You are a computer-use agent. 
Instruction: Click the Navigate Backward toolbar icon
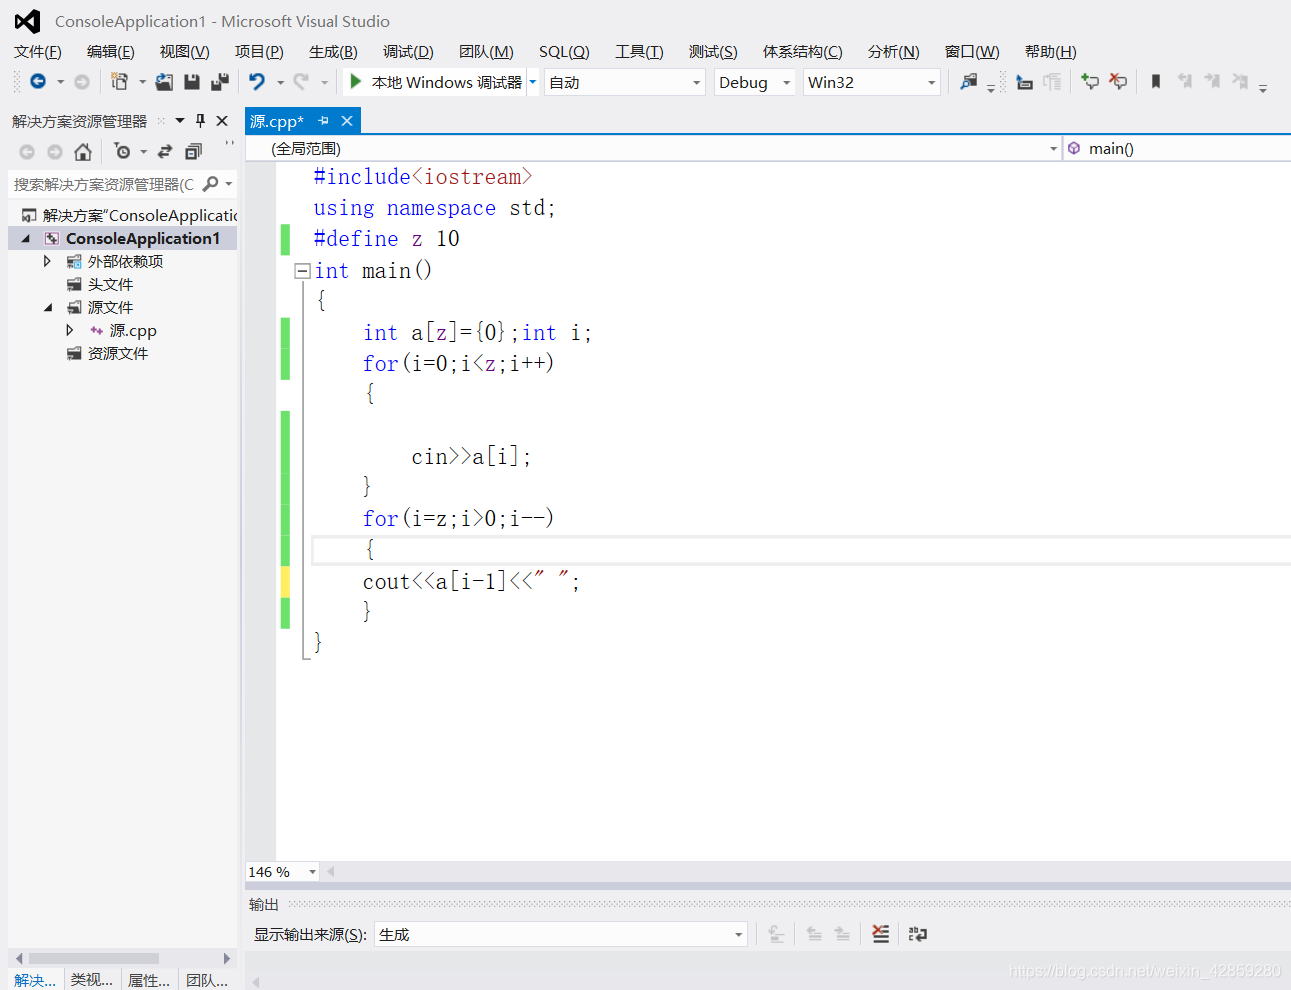(x=38, y=82)
